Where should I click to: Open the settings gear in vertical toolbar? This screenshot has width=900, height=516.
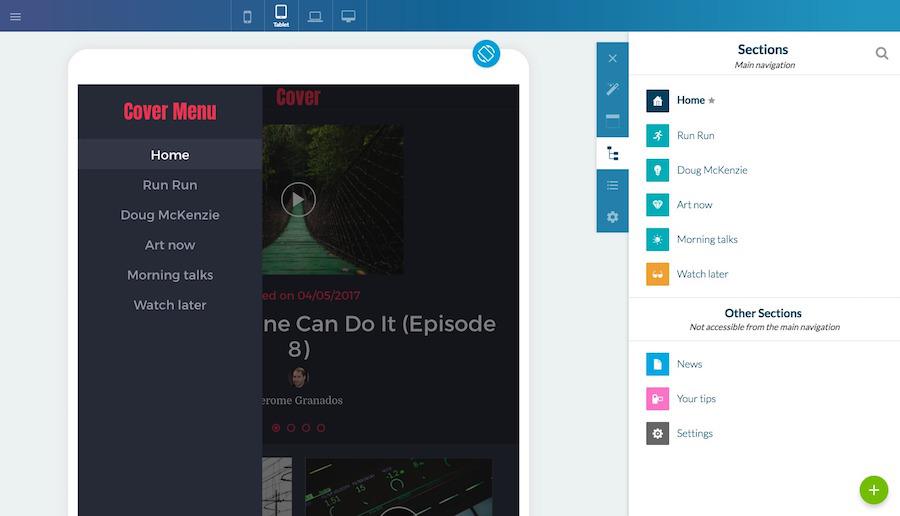tap(613, 217)
